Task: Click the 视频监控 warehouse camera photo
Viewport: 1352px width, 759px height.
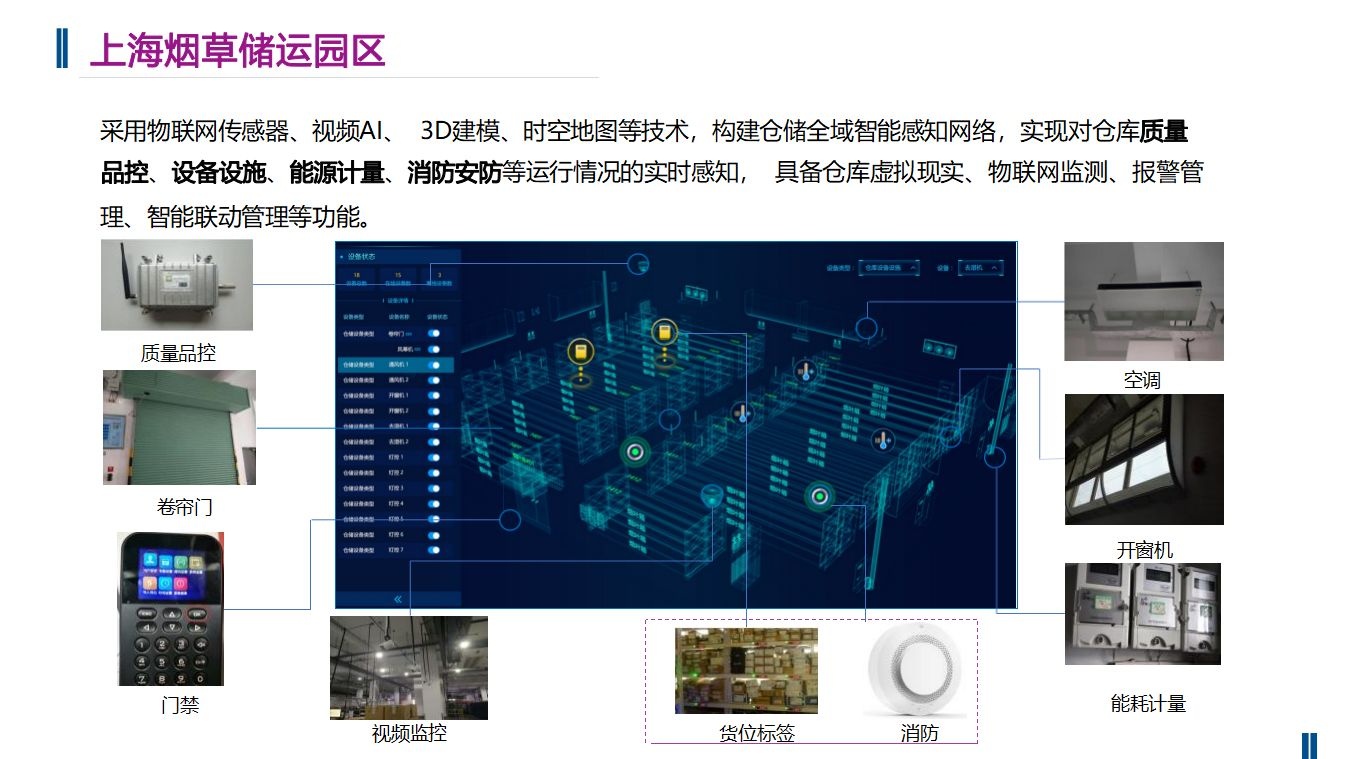Action: (409, 668)
